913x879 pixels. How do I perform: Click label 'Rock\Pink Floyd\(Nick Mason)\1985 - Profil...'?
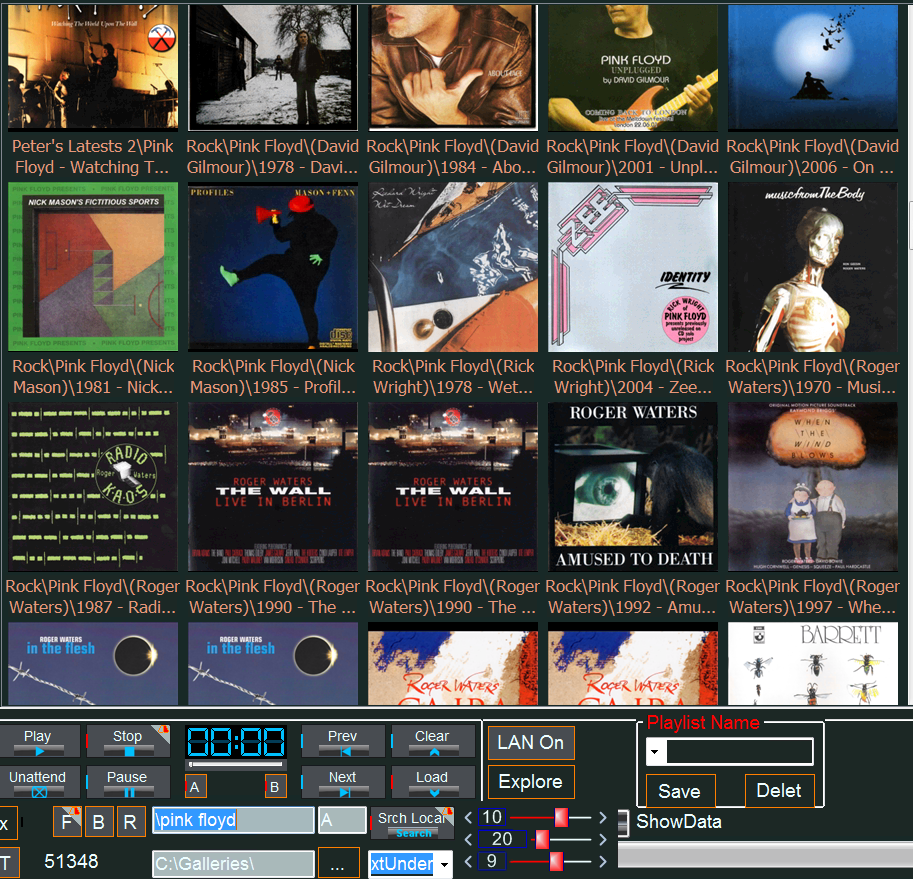pos(273,377)
